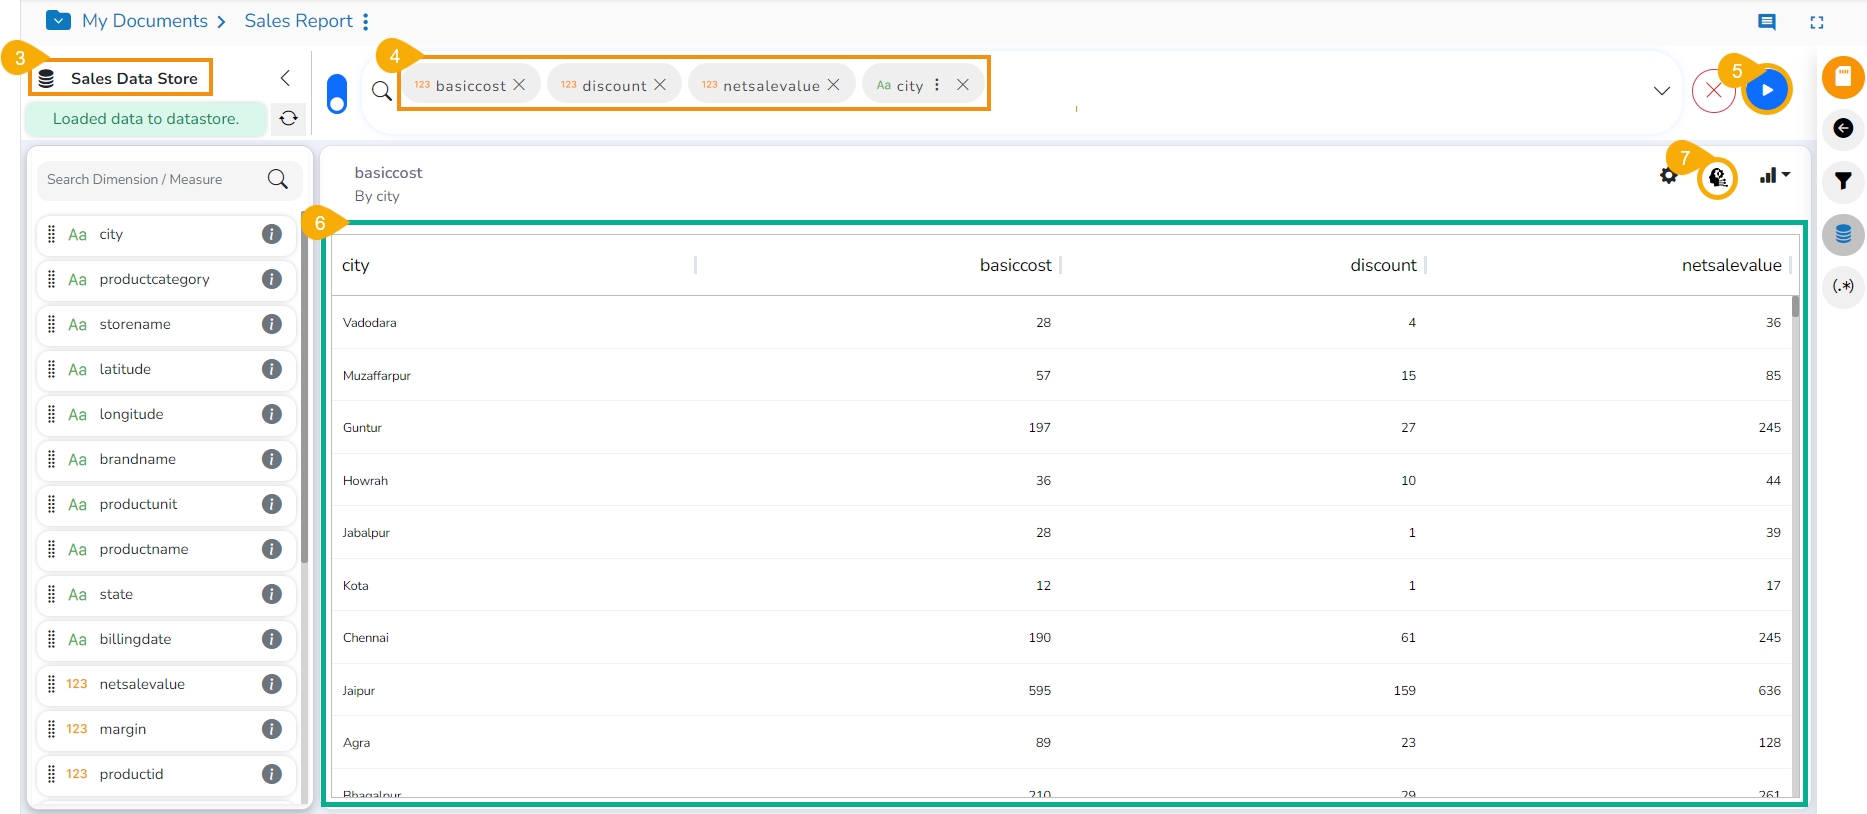Show info for the margin field
The image size is (1867, 814).
(272, 729)
